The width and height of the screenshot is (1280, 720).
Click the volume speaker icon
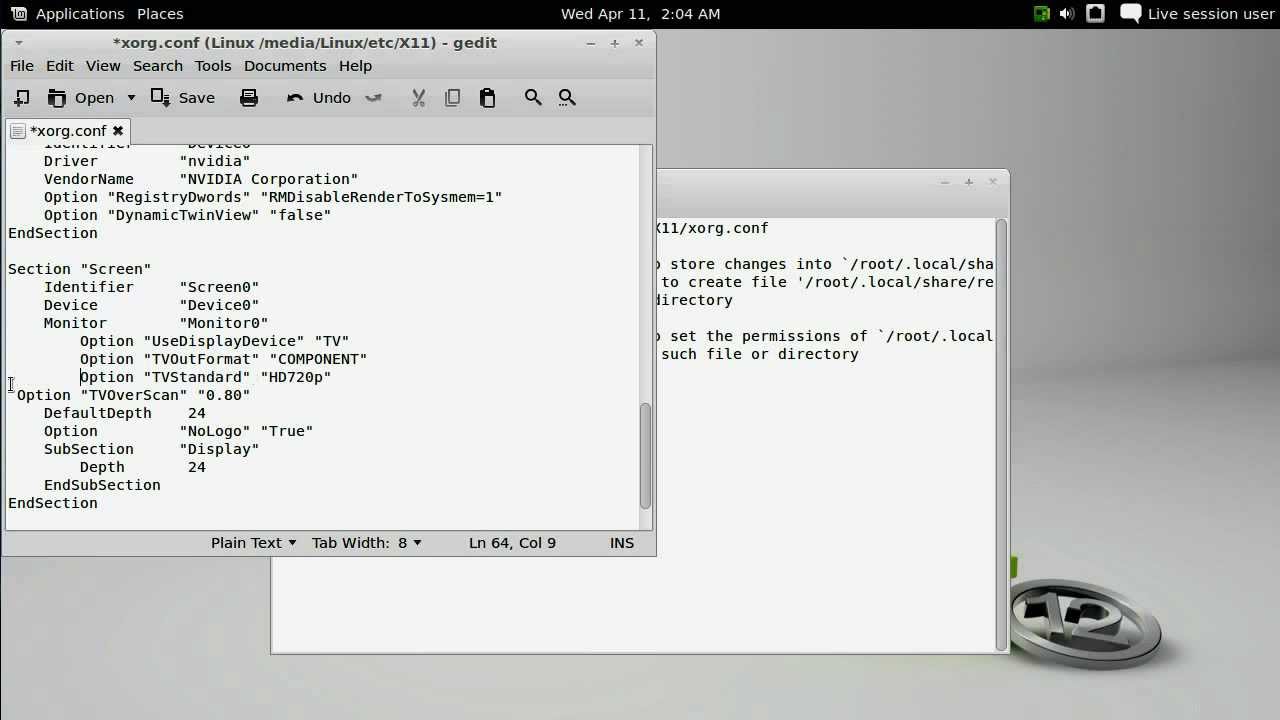(x=1067, y=14)
